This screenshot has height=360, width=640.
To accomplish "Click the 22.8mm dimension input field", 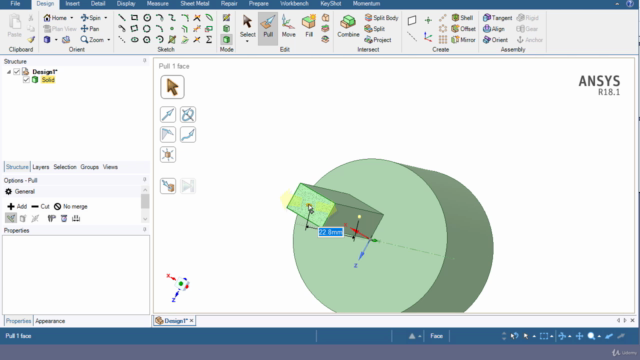I will tap(331, 232).
